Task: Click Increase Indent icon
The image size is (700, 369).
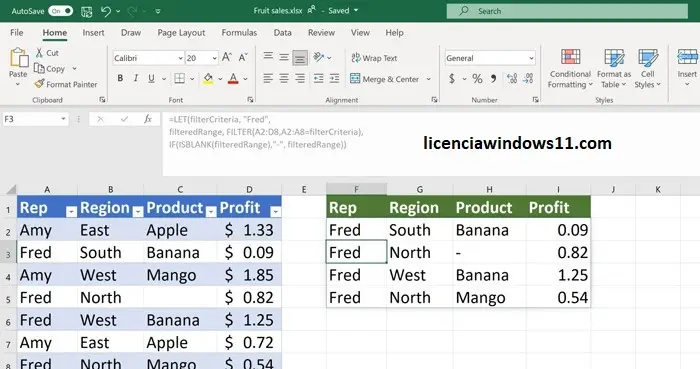Action: click(x=334, y=79)
